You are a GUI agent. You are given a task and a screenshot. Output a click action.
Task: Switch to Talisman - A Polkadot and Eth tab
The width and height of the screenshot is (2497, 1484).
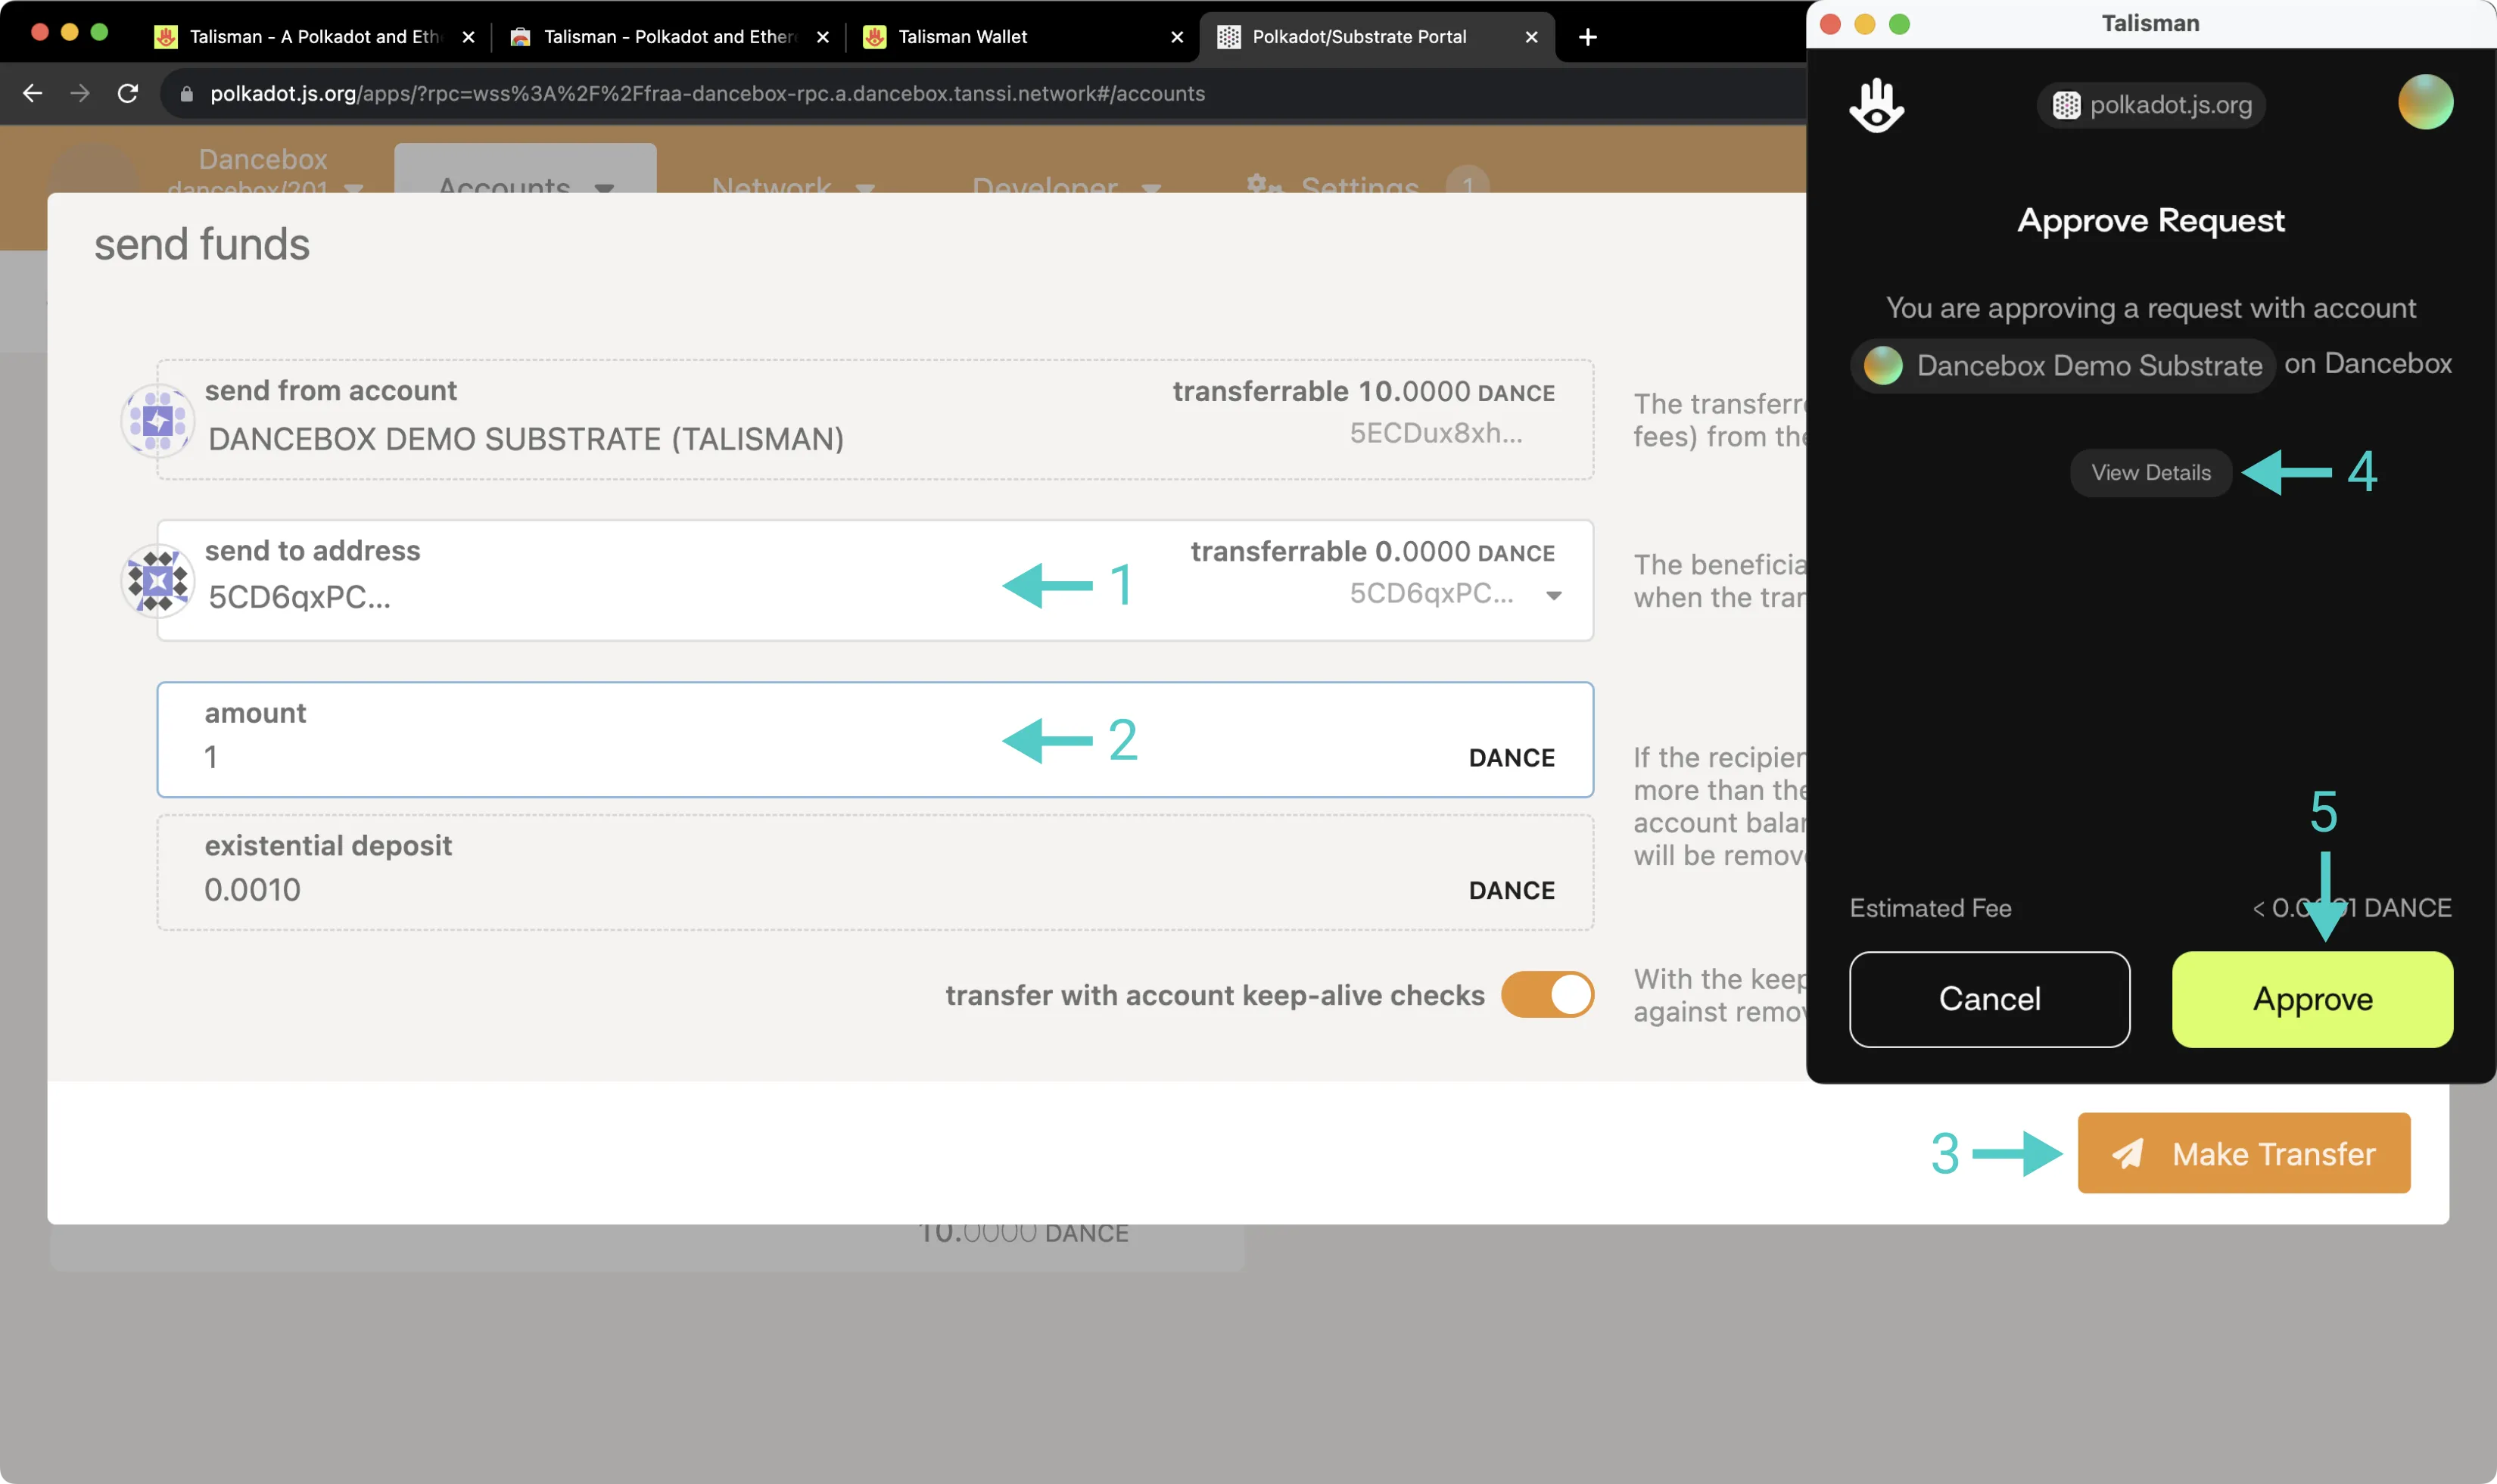[x=314, y=37]
